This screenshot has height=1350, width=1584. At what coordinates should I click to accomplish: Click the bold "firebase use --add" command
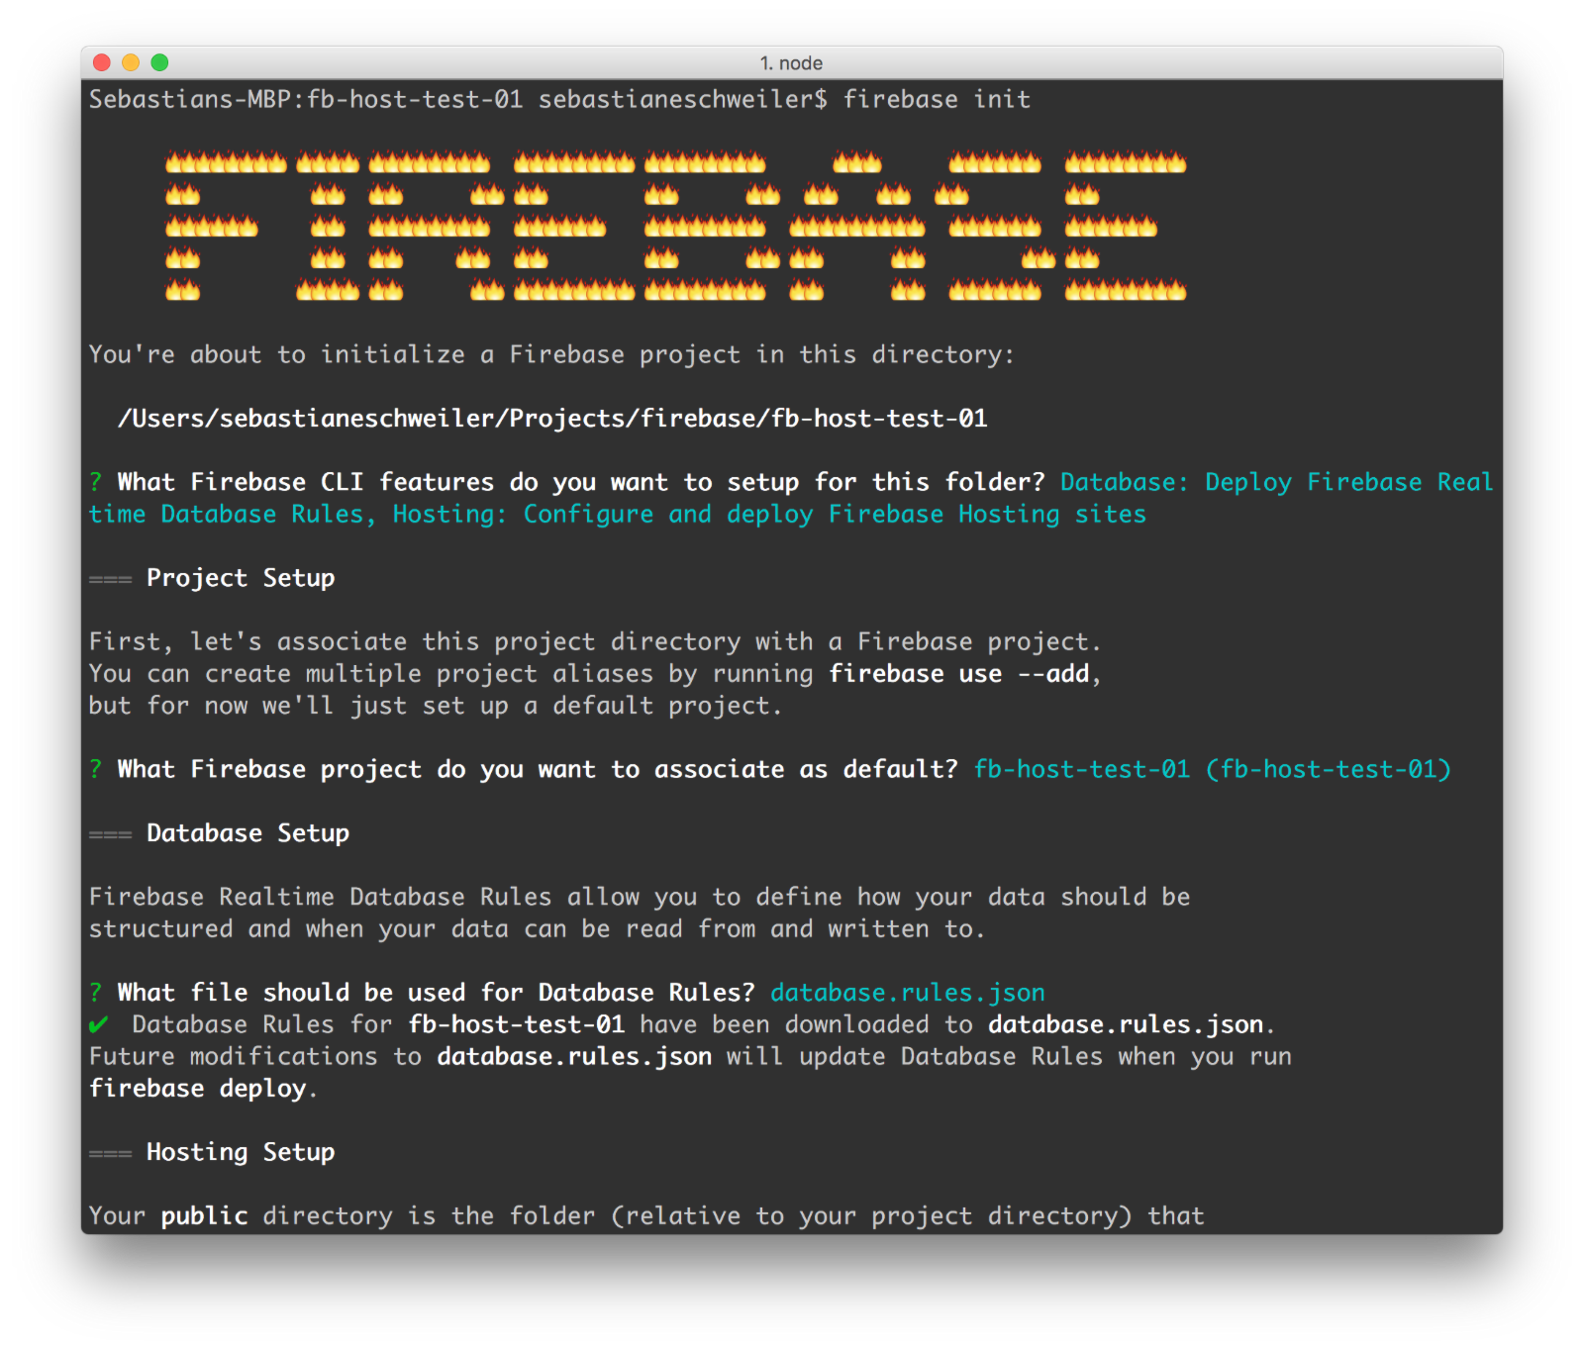click(x=959, y=674)
